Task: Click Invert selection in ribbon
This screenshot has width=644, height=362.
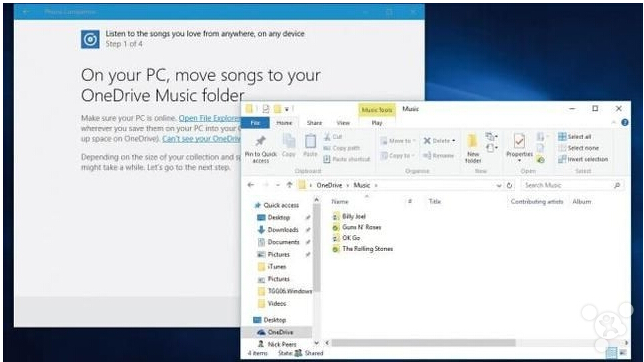Action: click(583, 159)
